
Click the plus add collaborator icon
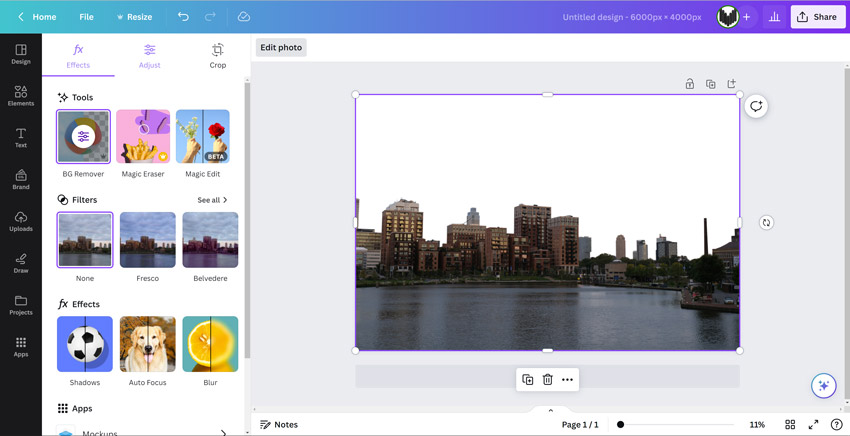pos(746,17)
